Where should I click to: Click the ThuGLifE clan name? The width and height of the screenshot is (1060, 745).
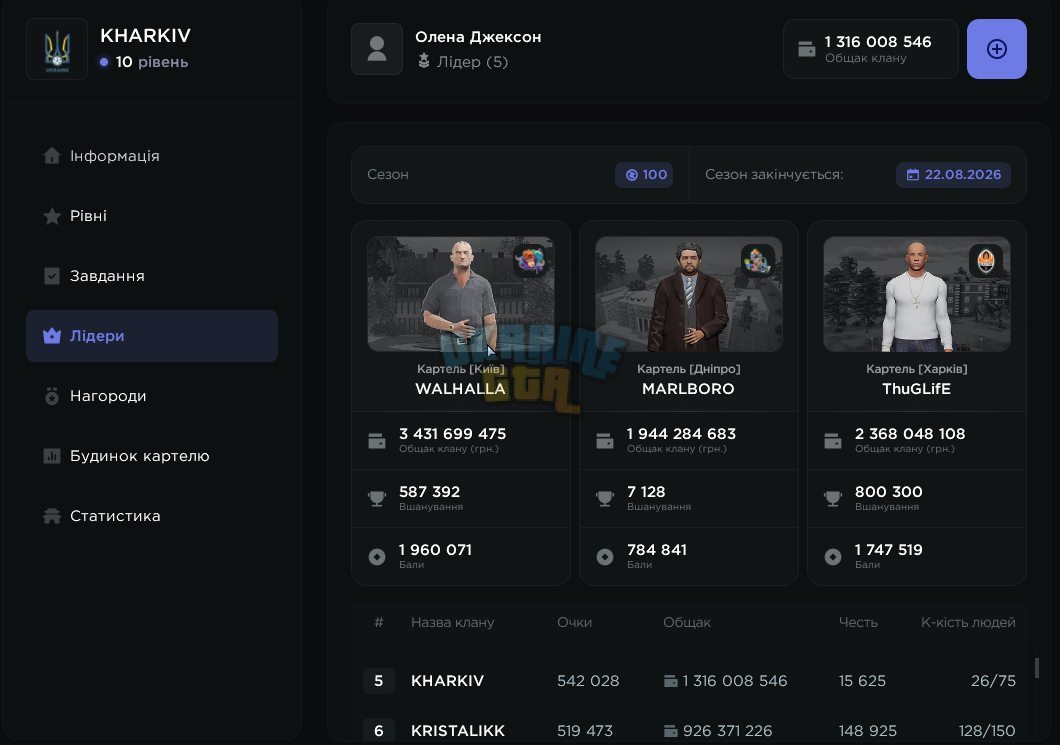pyautogui.click(x=917, y=389)
